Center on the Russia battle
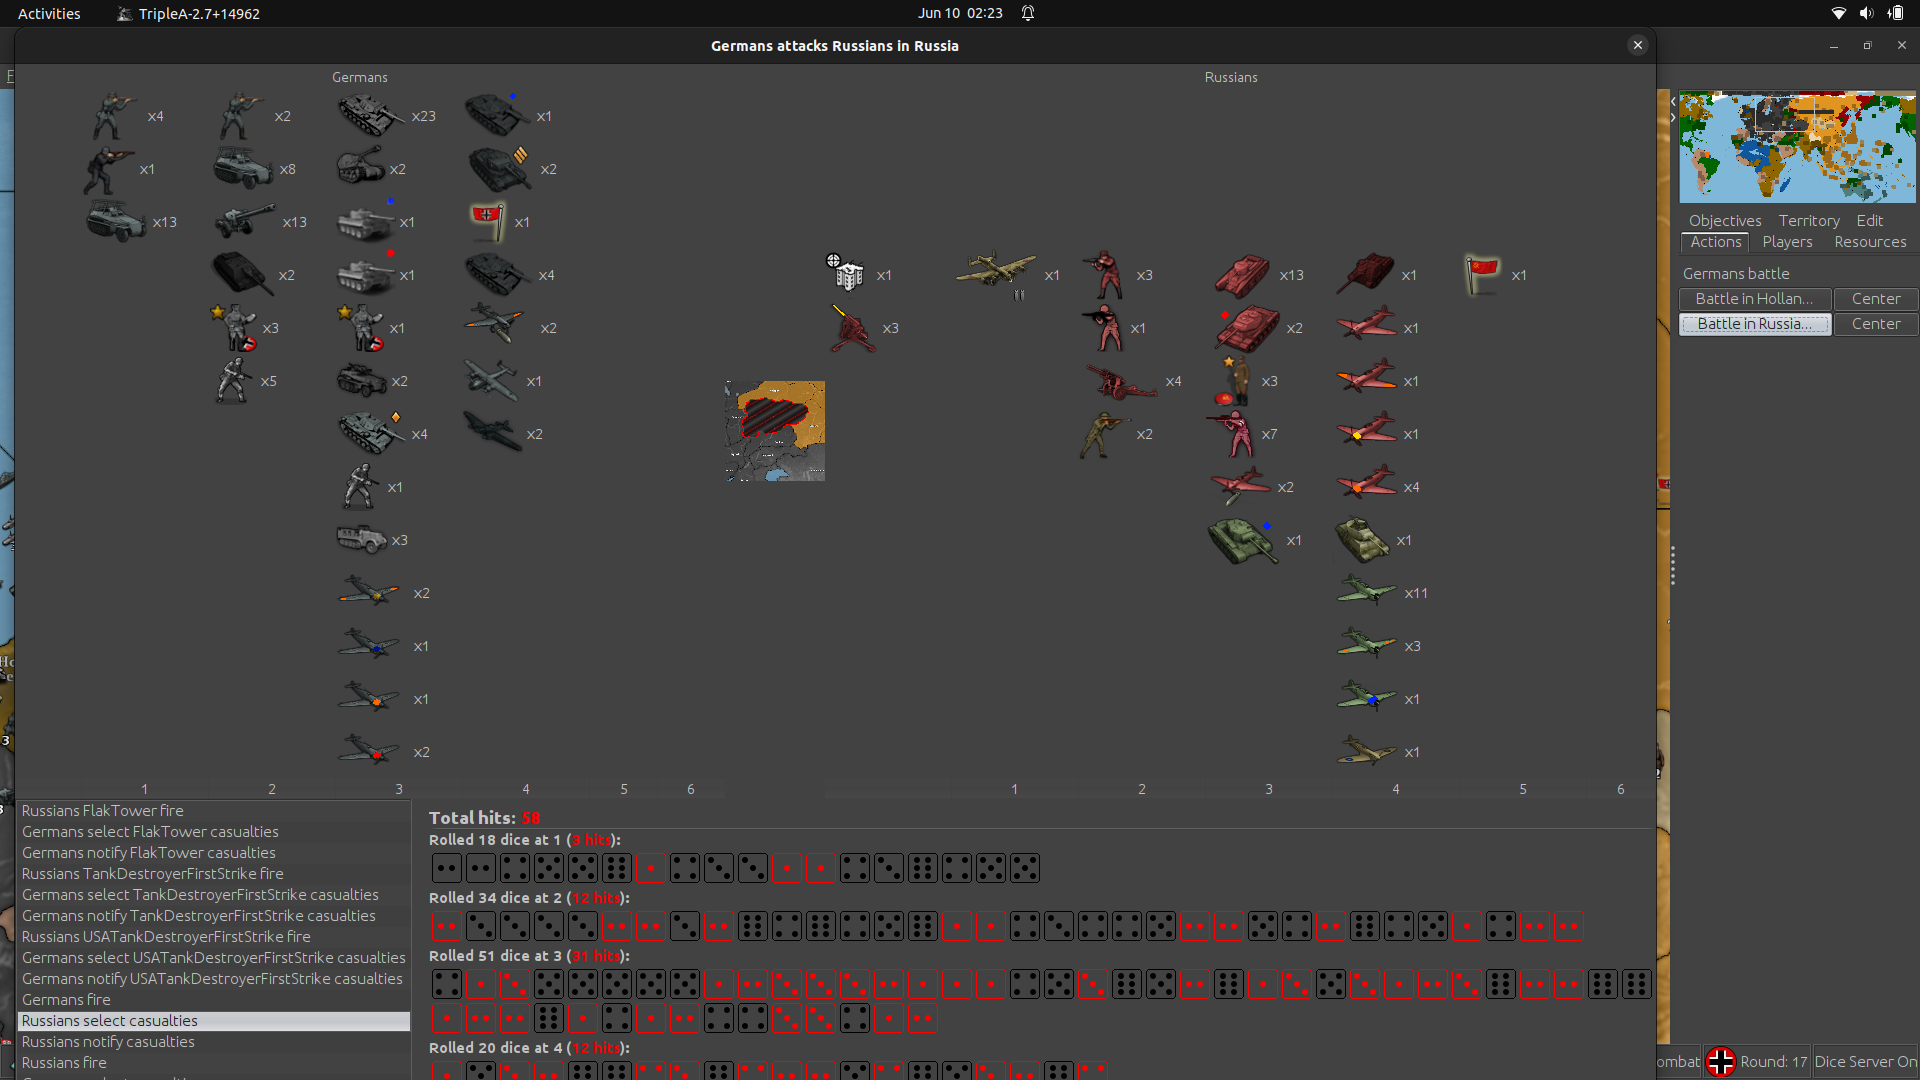The width and height of the screenshot is (1920, 1080). click(x=1876, y=324)
